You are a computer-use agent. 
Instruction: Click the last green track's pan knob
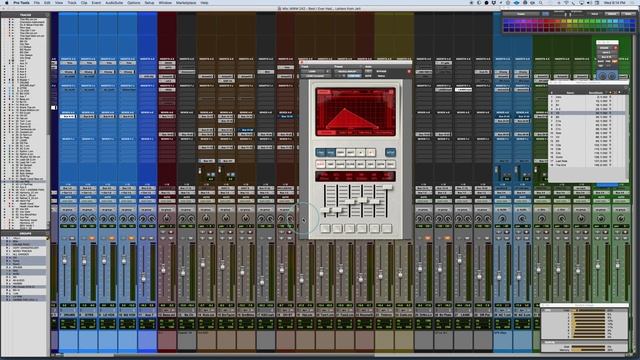620,219
